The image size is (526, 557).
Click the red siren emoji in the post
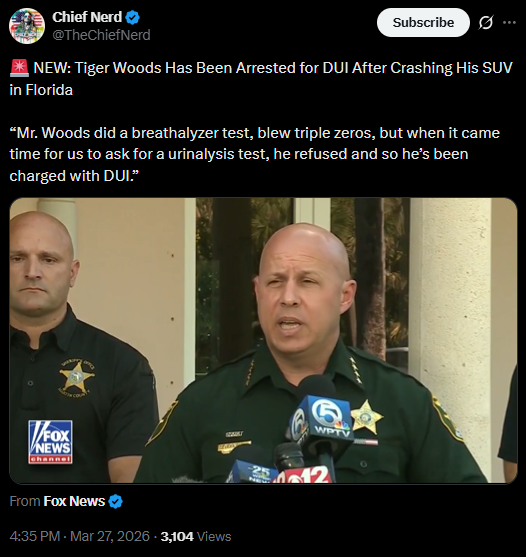click(19, 68)
